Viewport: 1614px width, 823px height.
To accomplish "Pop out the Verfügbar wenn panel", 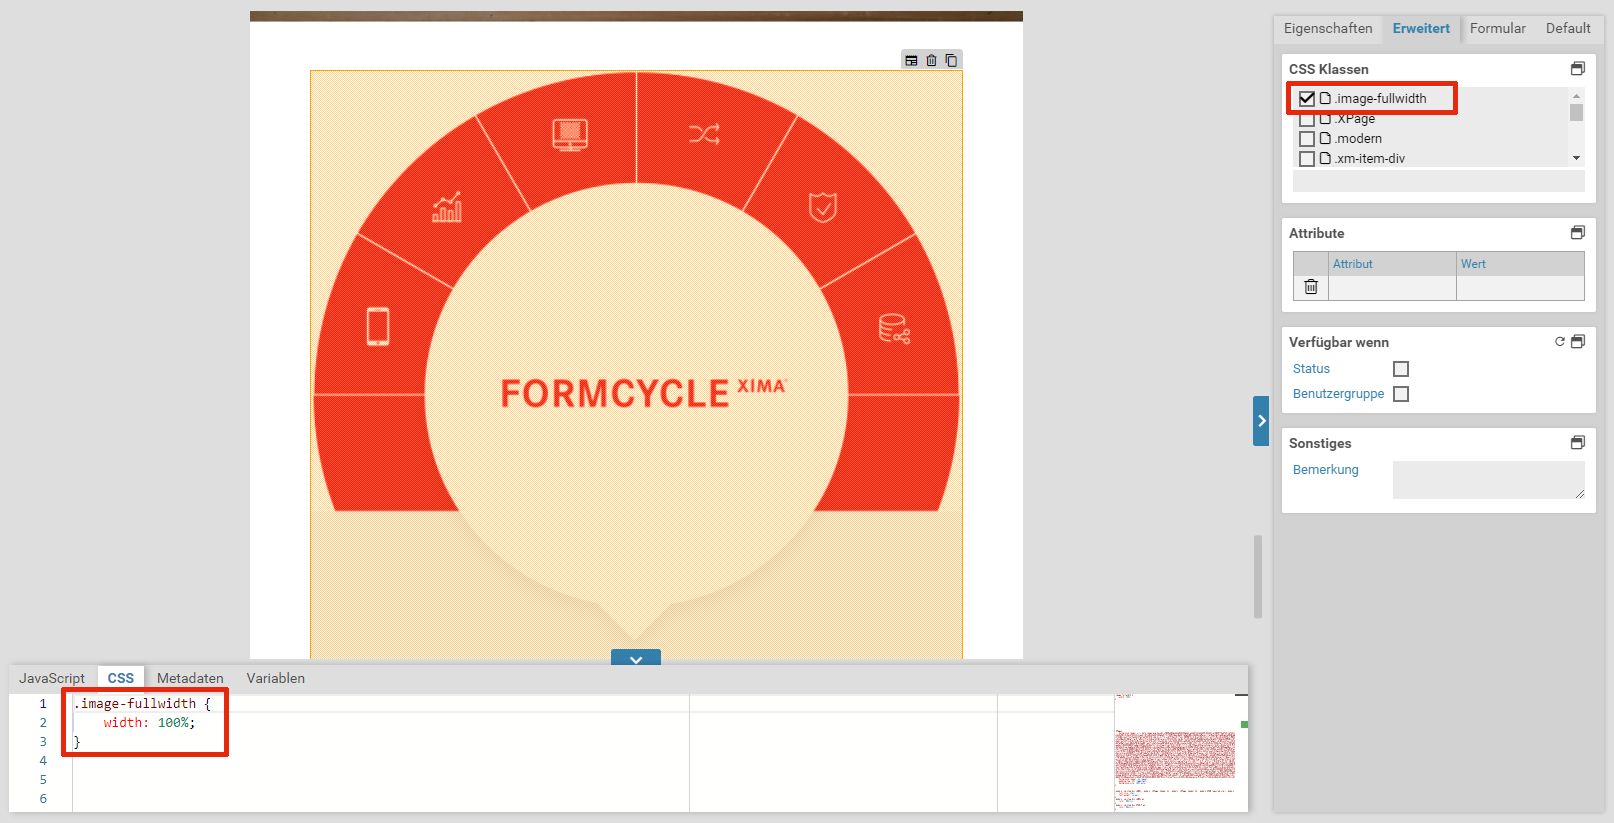I will coord(1577,342).
